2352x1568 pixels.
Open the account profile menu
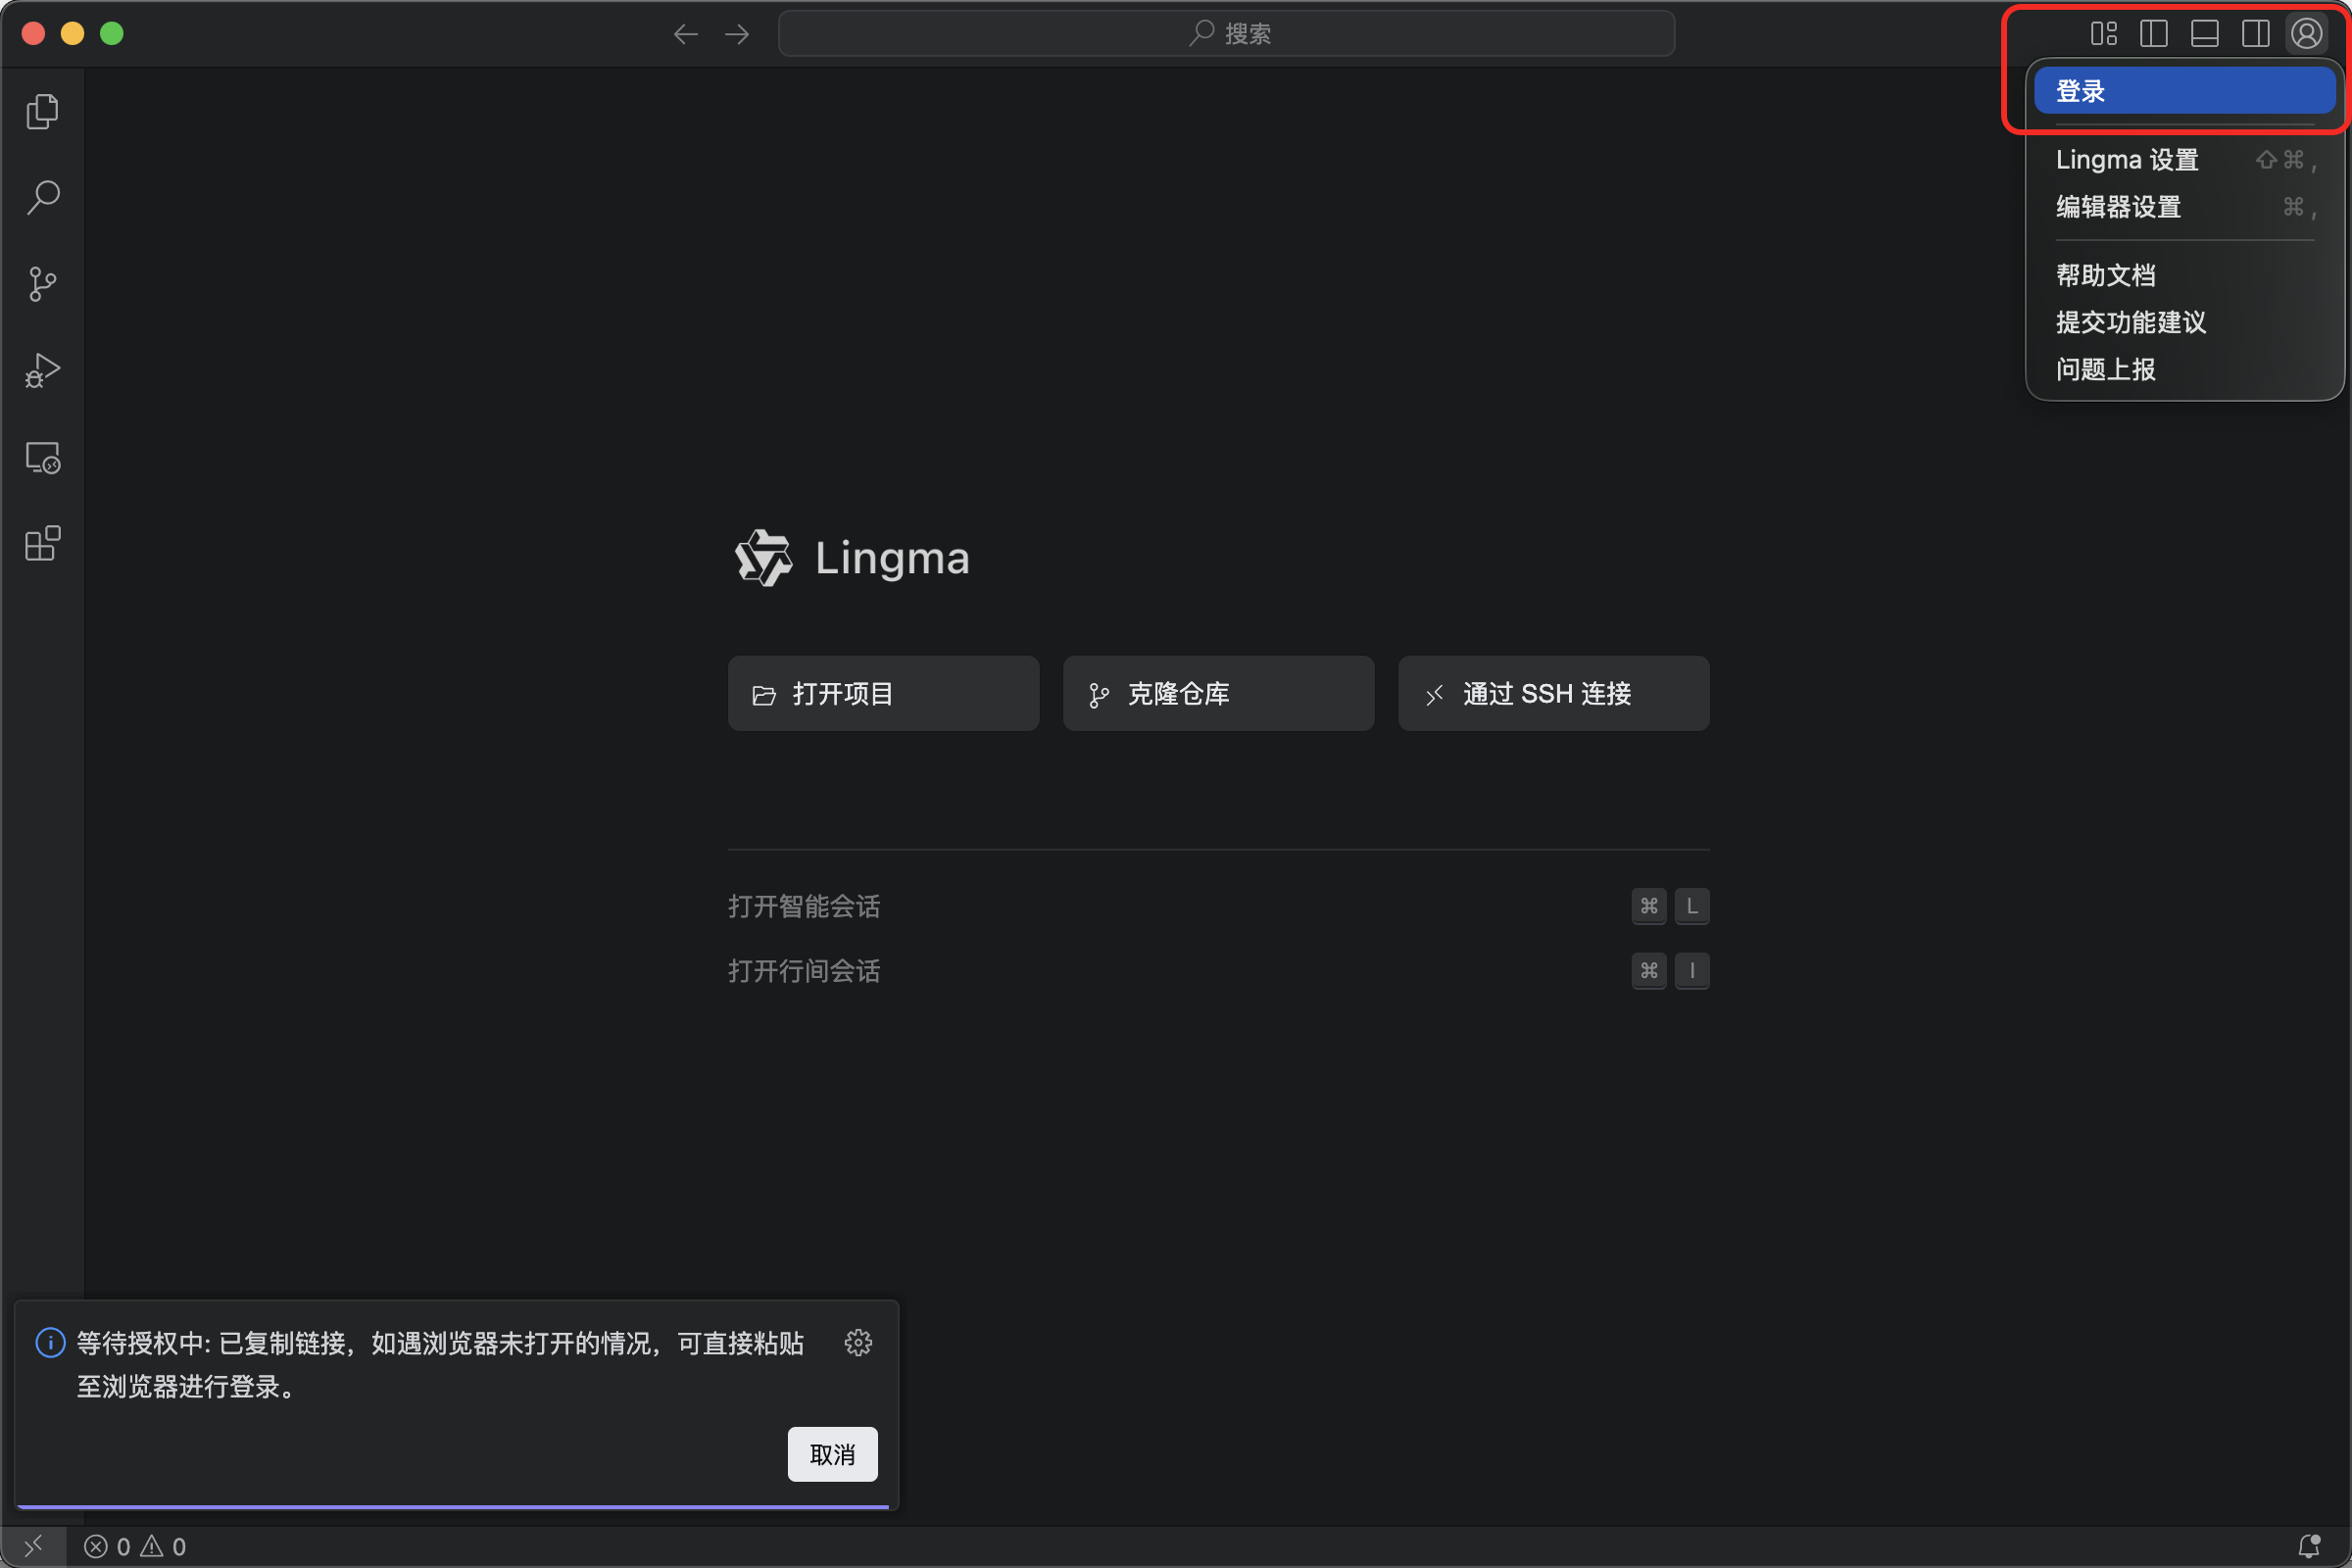tap(2307, 34)
